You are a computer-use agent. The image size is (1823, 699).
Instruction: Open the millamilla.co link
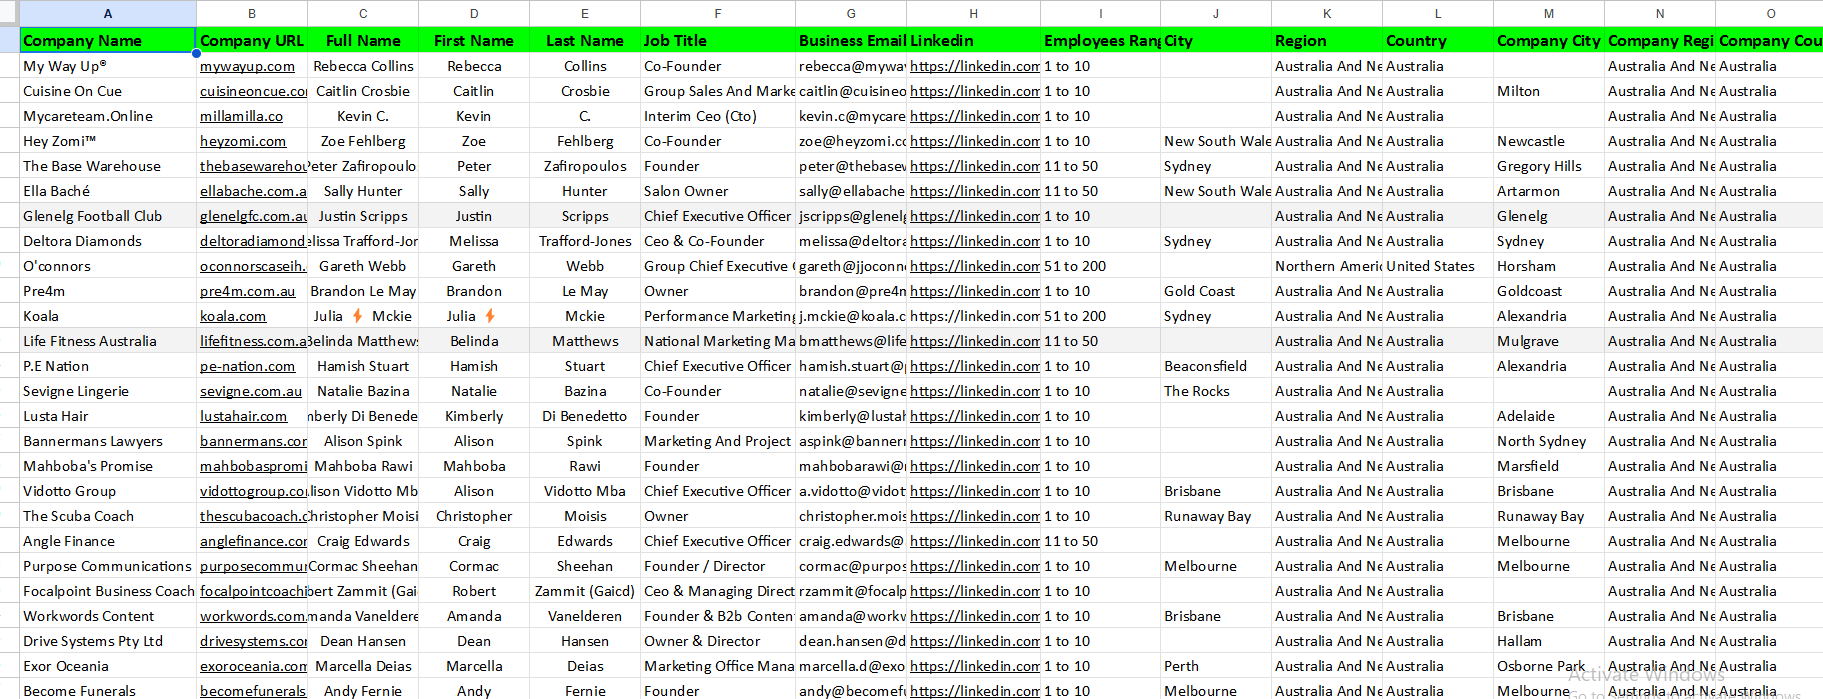click(241, 116)
